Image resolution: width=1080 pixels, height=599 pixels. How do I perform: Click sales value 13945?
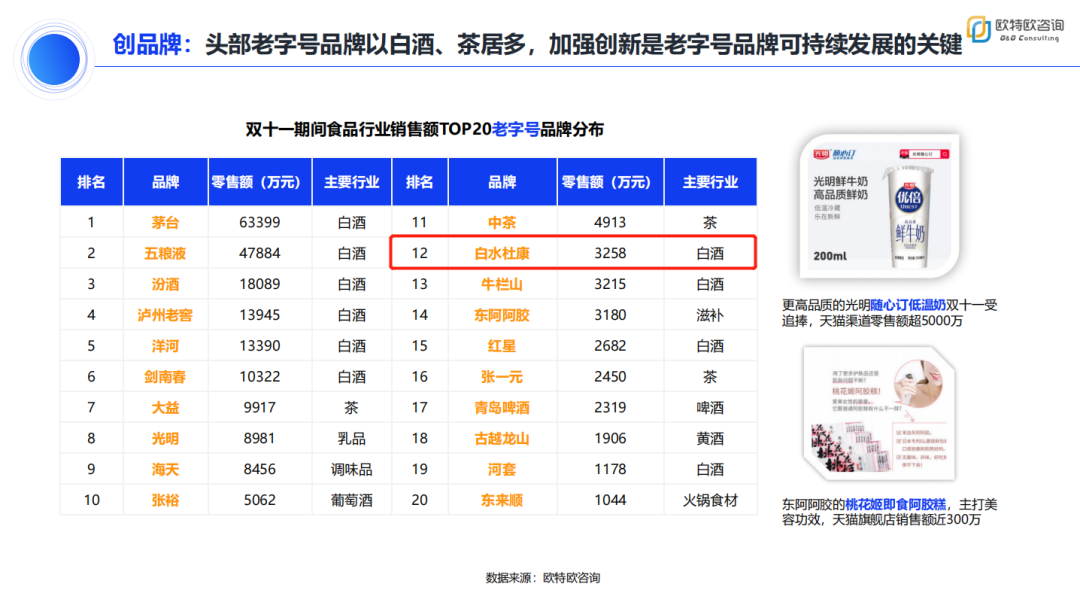pos(260,315)
